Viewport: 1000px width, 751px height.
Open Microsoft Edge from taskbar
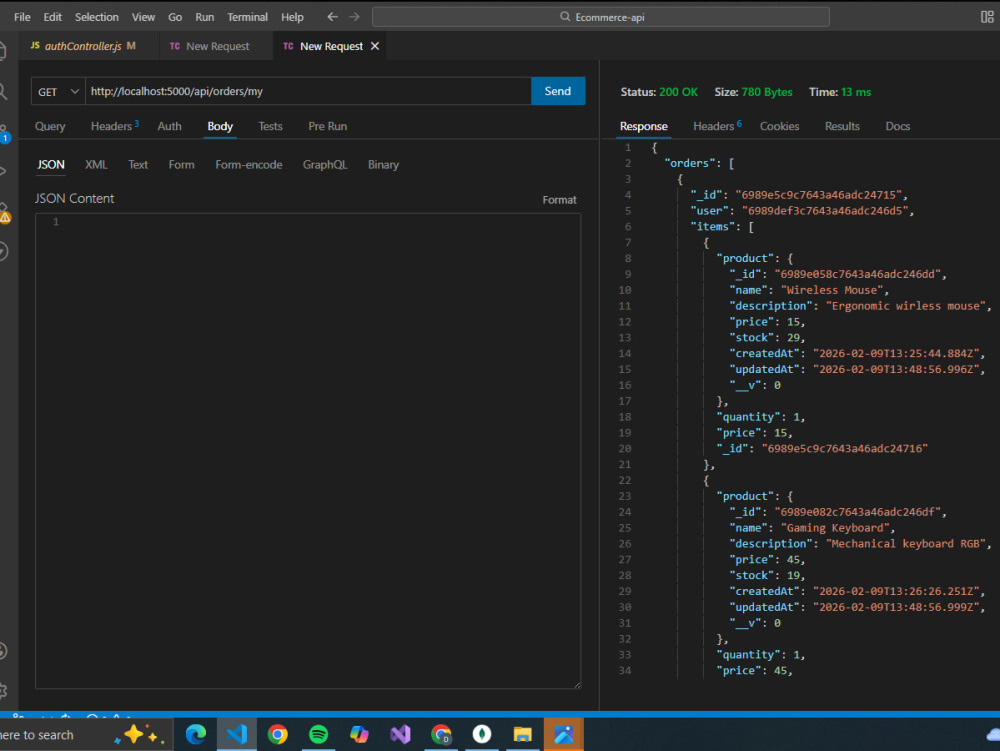tap(196, 734)
